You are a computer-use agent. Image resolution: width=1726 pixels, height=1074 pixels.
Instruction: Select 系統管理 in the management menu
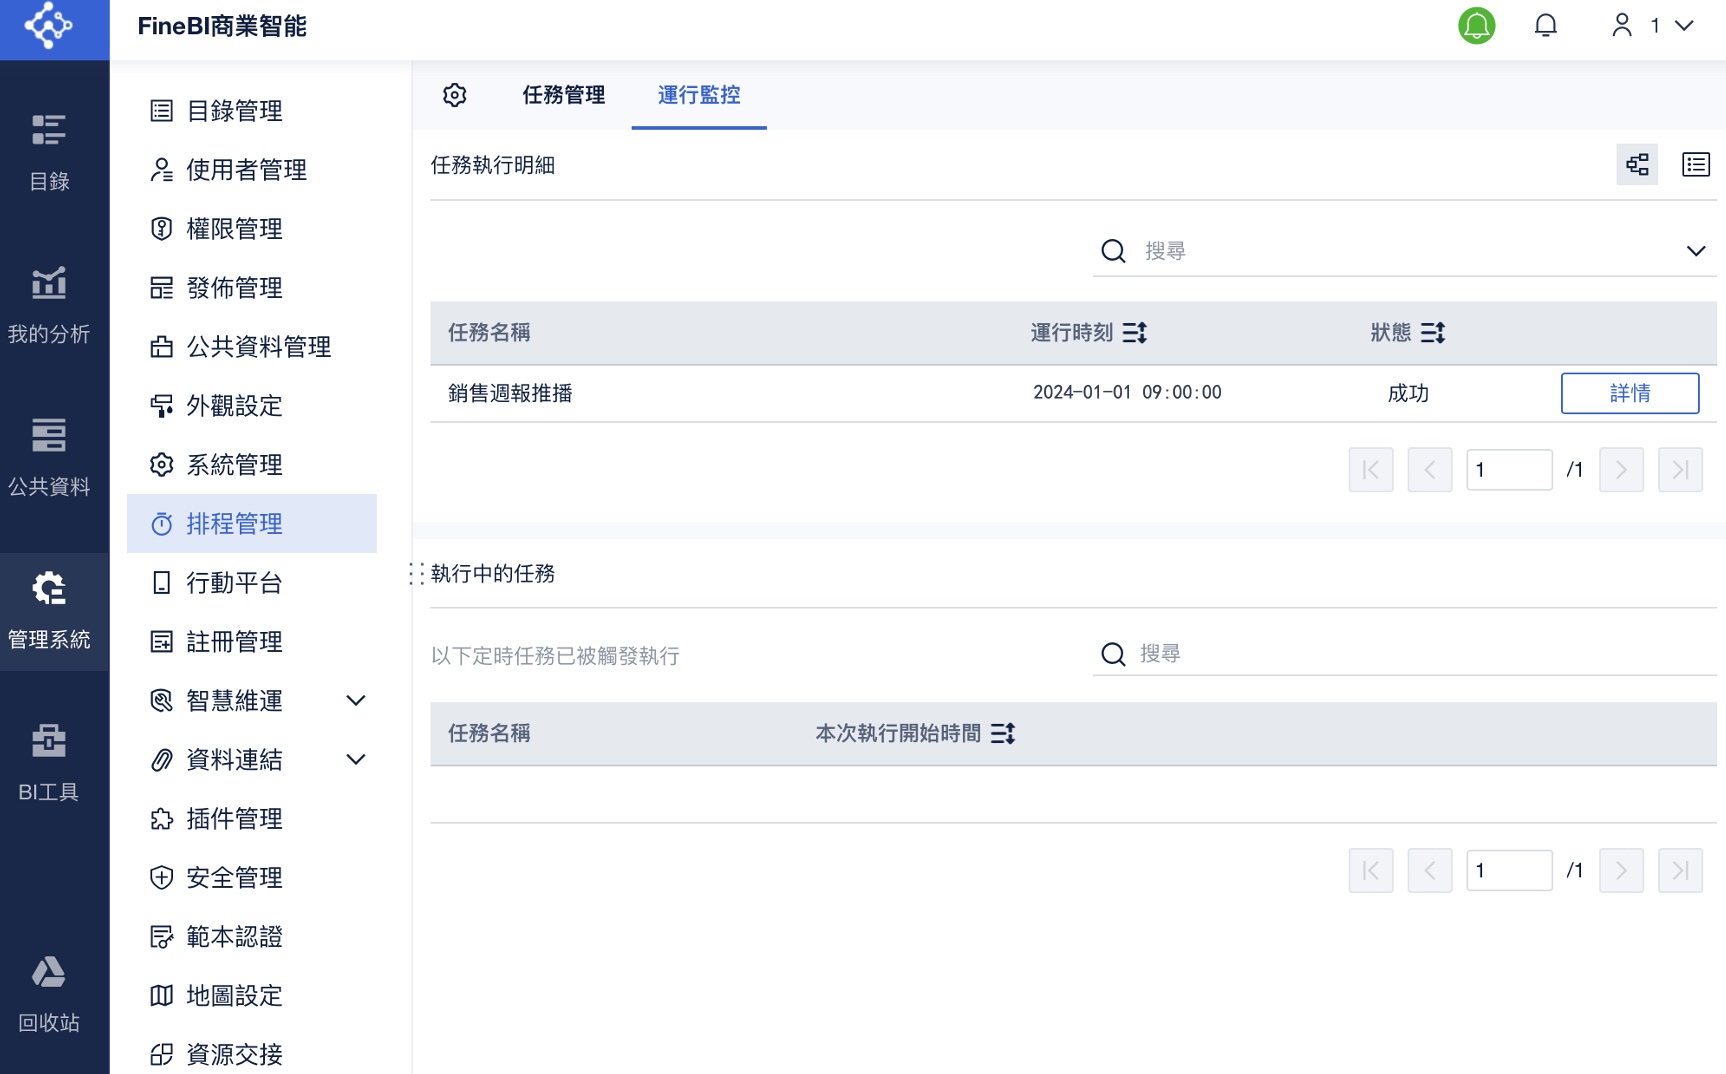tap(234, 465)
